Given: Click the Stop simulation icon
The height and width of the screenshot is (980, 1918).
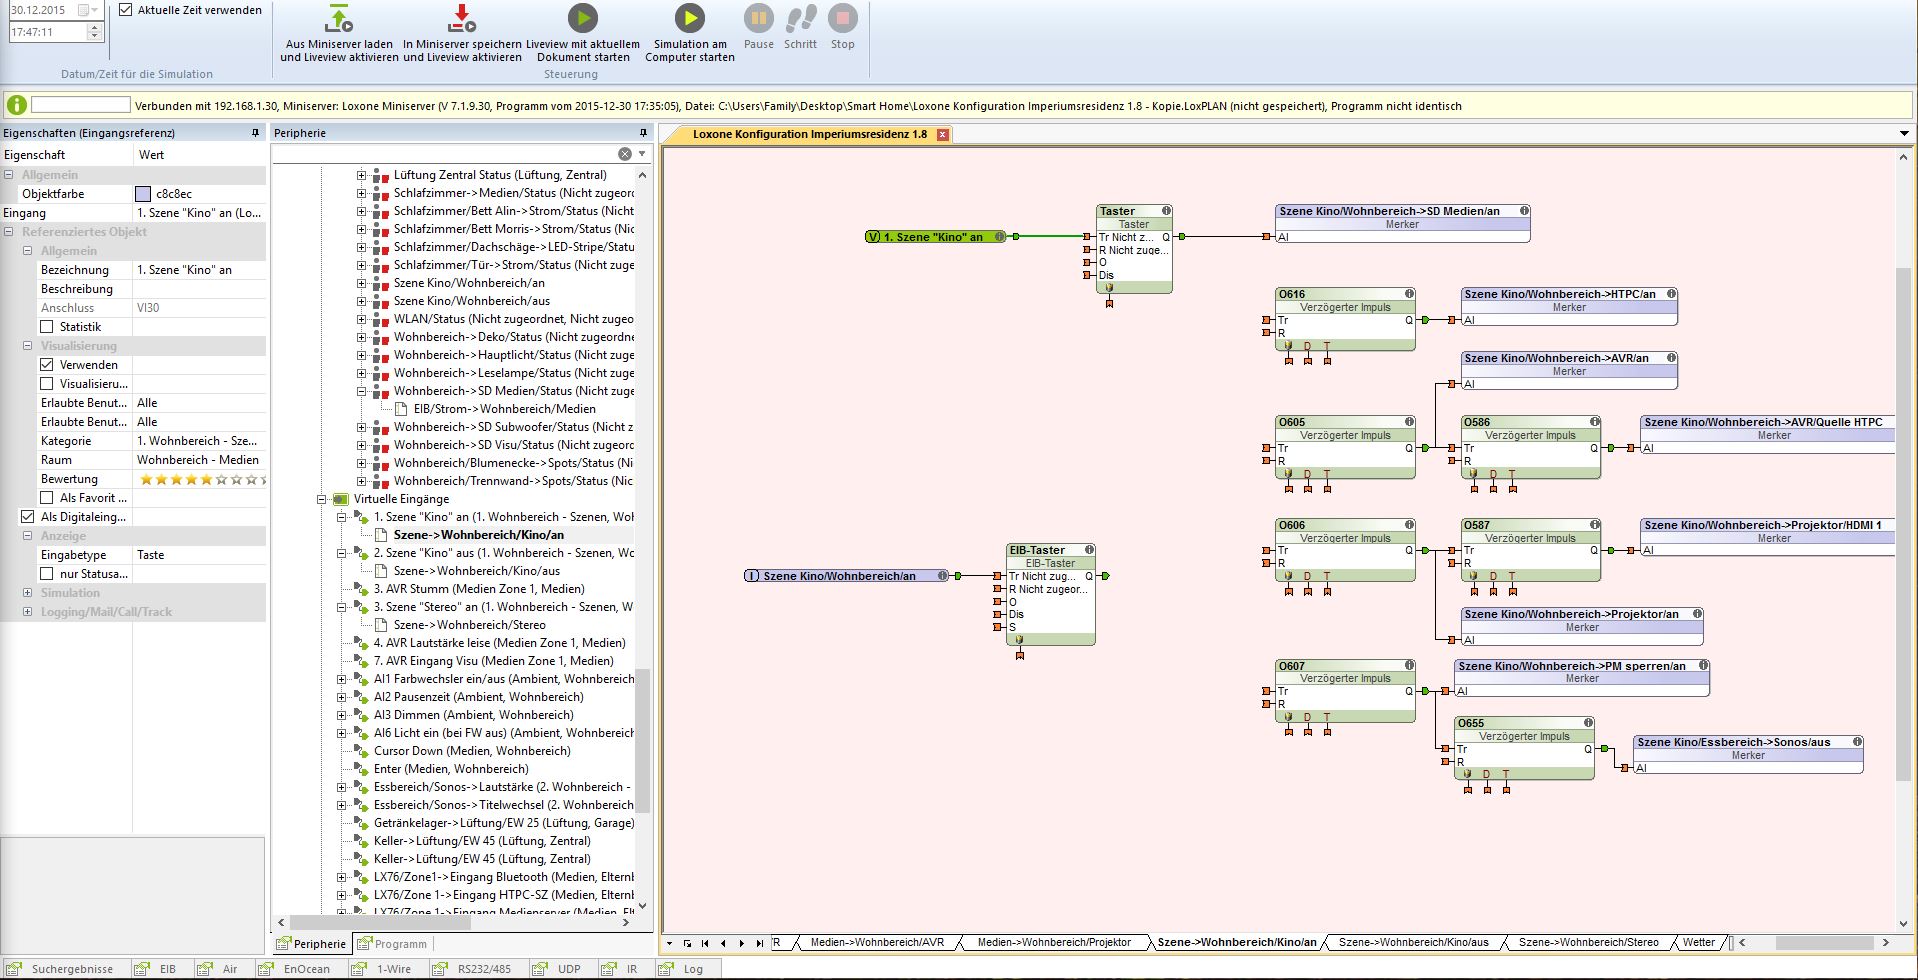Looking at the screenshot, I should tap(842, 18).
